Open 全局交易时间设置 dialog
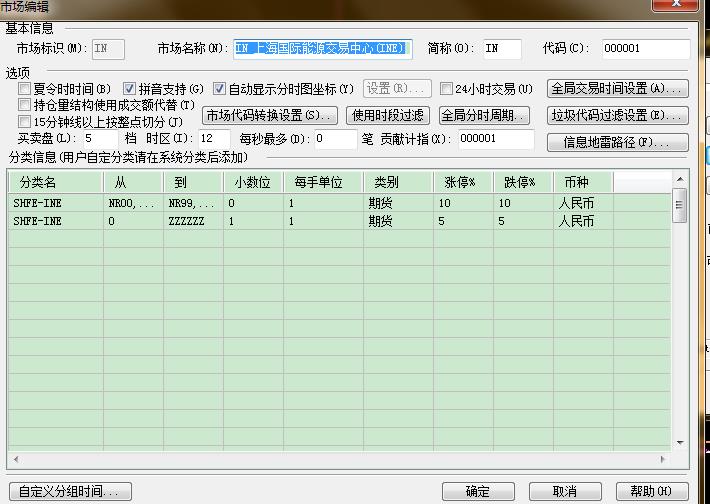 click(618, 89)
